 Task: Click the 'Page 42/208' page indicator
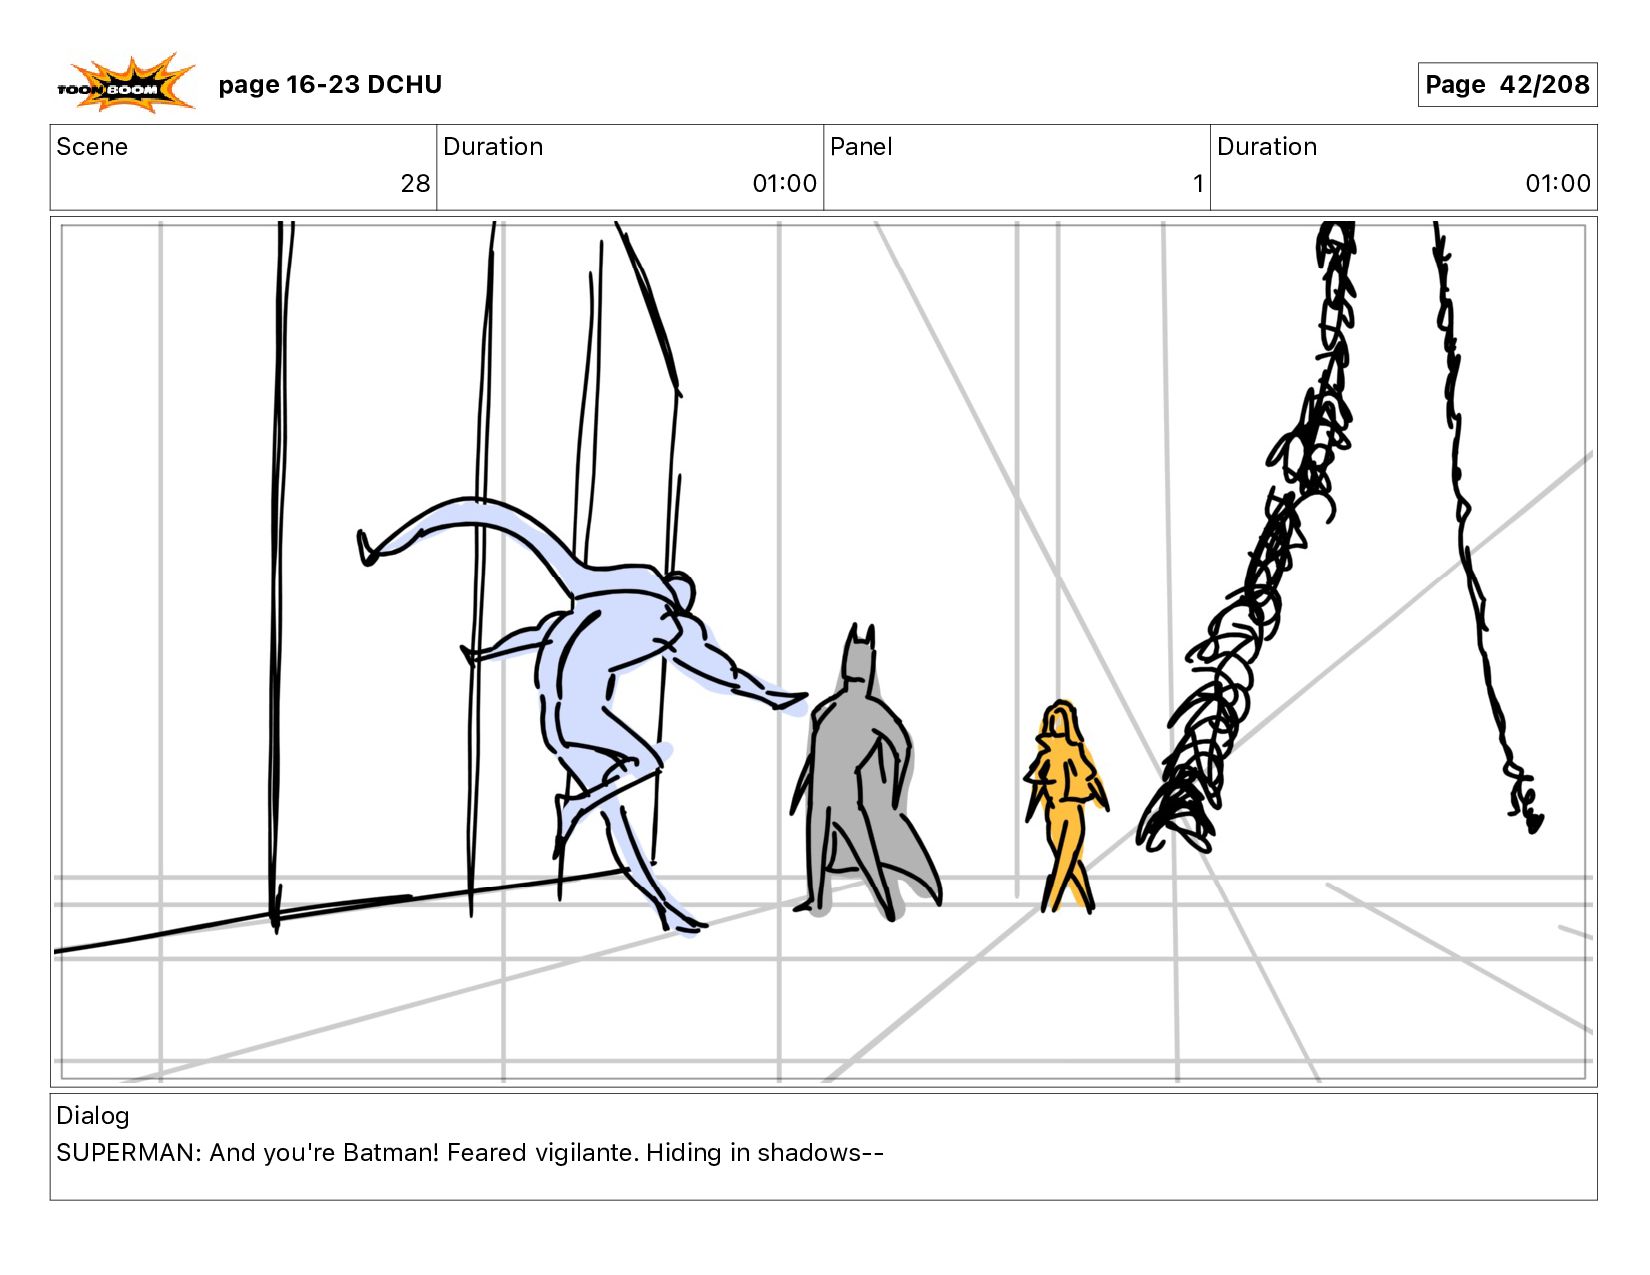[x=1507, y=85]
